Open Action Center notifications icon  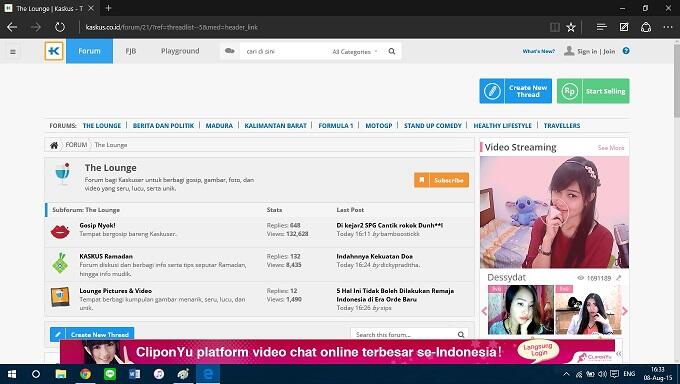(x=615, y=374)
